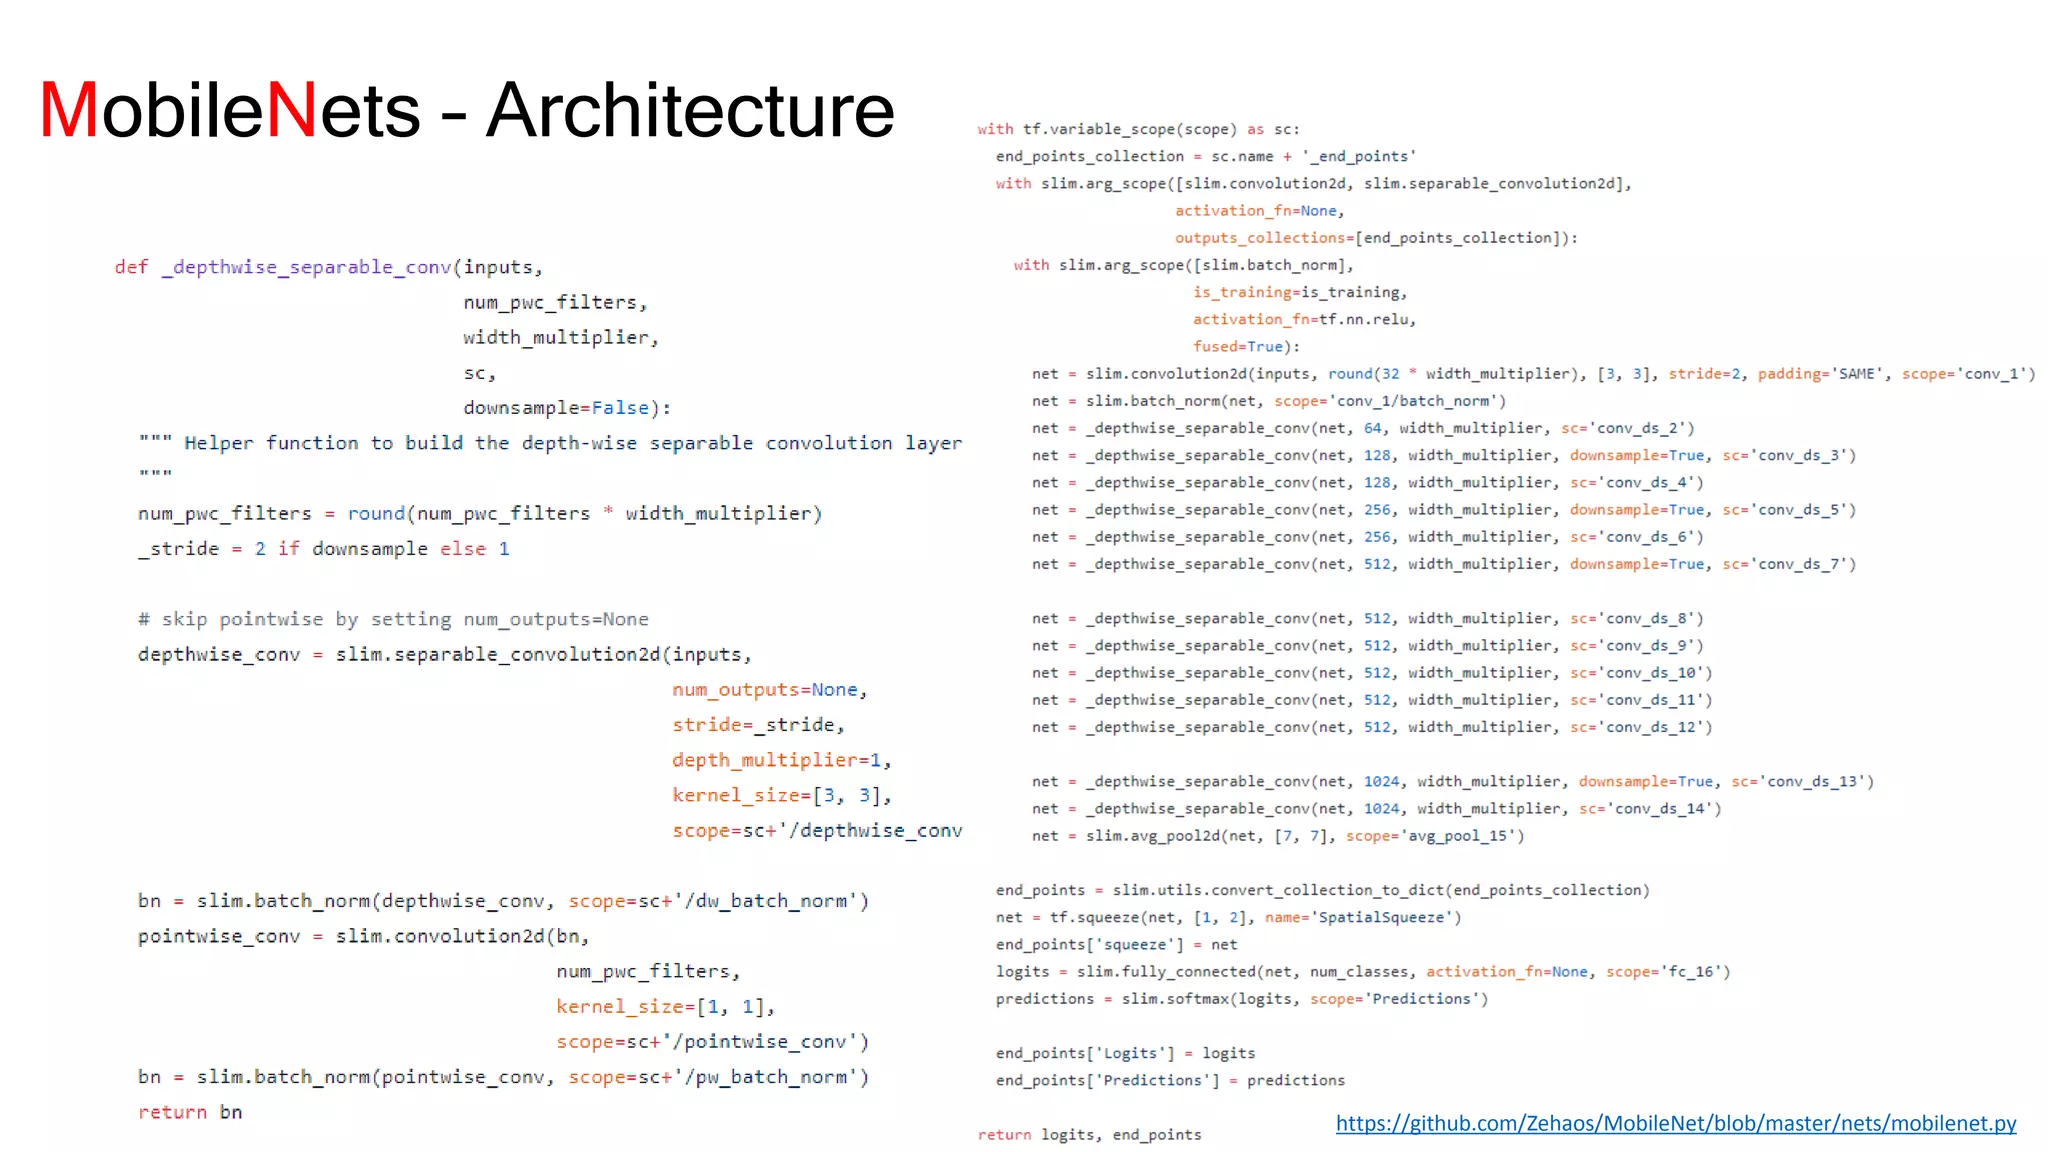Image resolution: width=2048 pixels, height=1152 pixels.
Task: Click the pointwise_conv assignment line
Action: point(363,936)
